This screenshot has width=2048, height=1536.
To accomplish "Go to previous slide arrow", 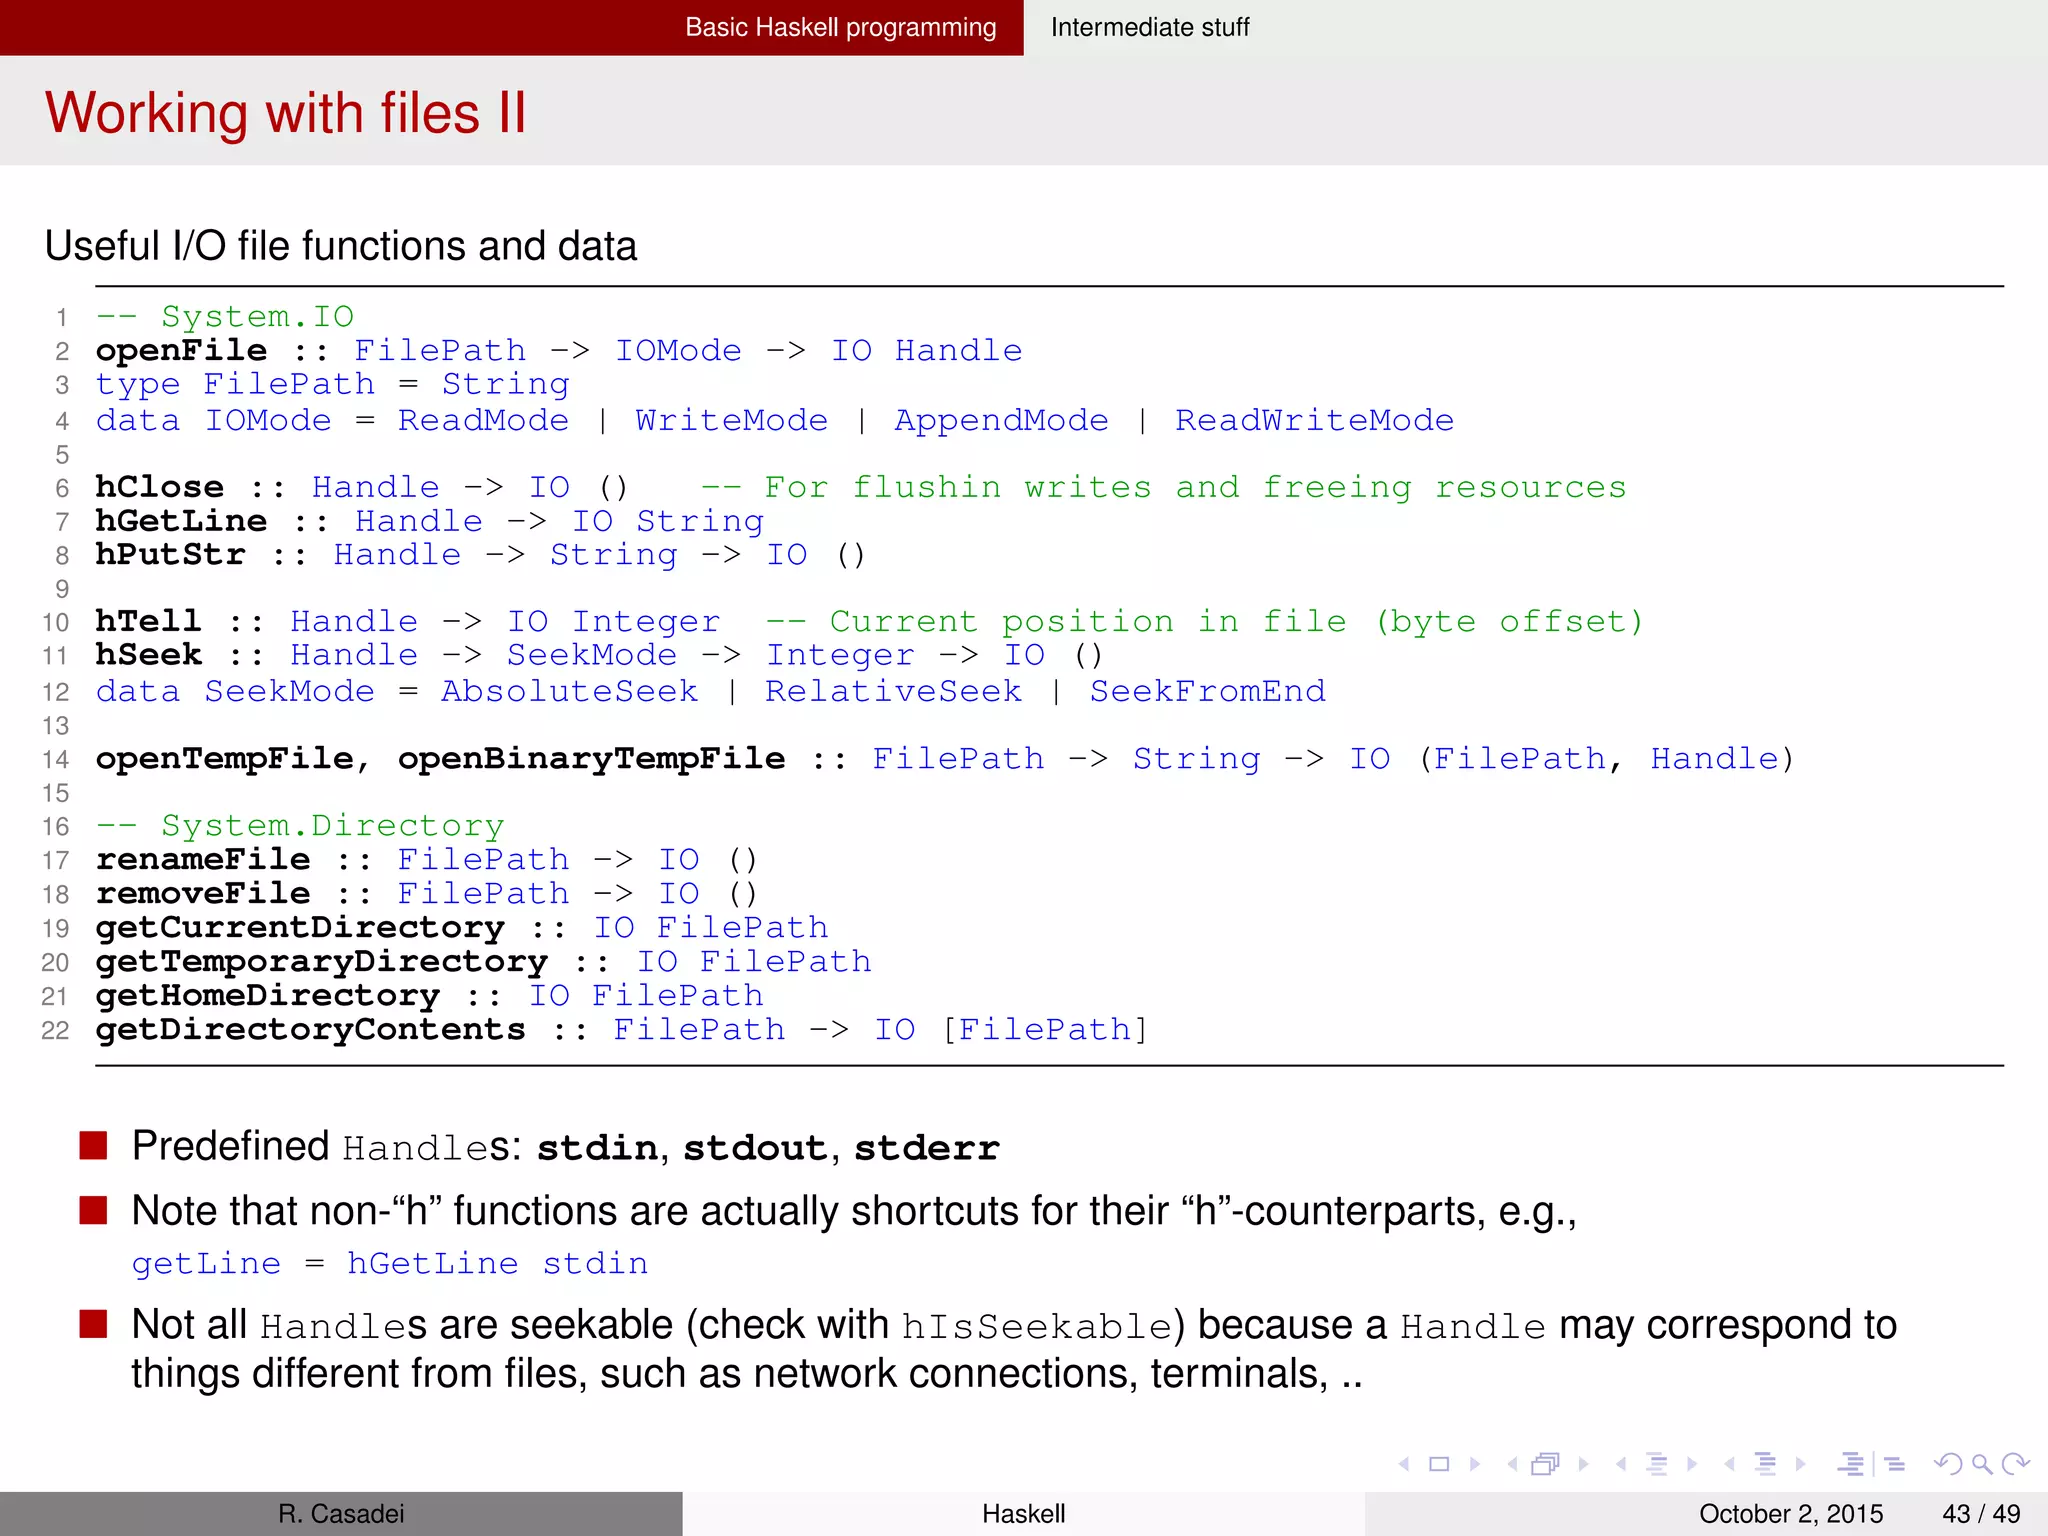I will [1405, 1464].
